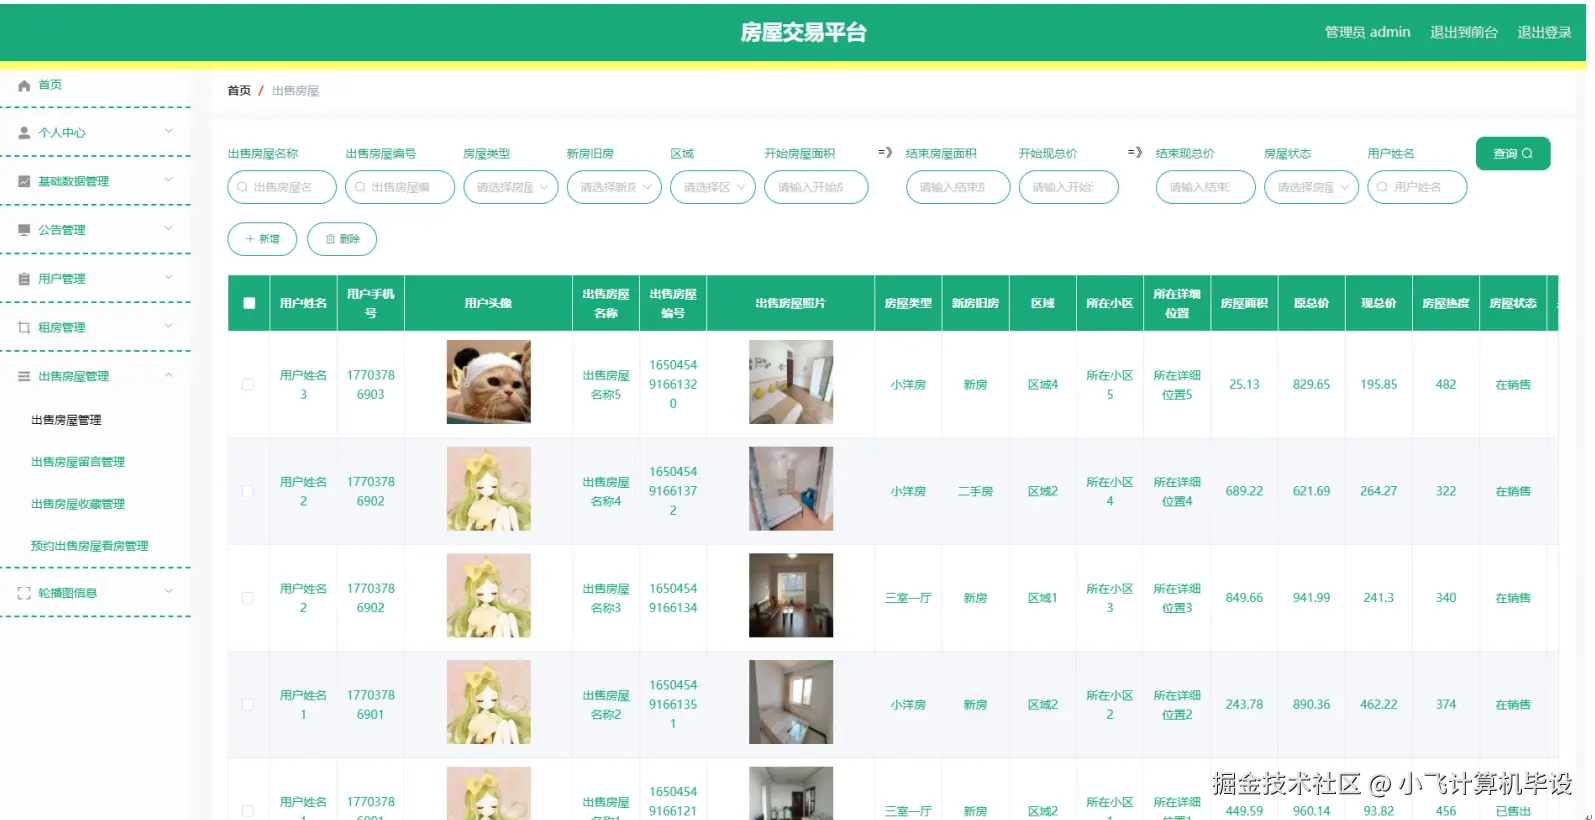Open the house photo for 出售房屋名称3

[791, 596]
